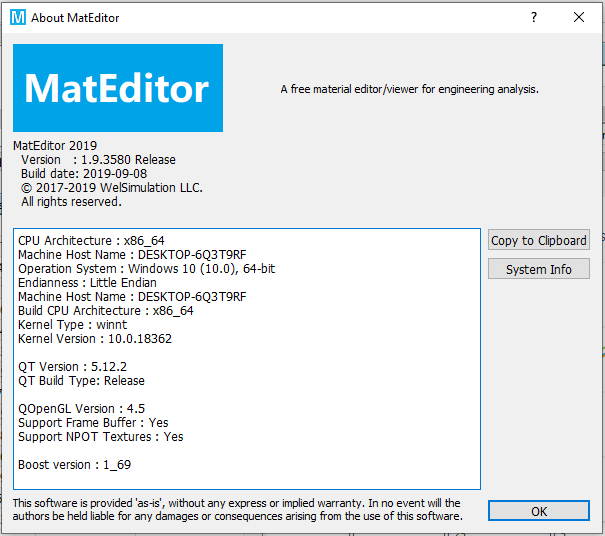The height and width of the screenshot is (536, 605).
Task: Click the MatEditor M icon in title bar
Action: coord(18,17)
